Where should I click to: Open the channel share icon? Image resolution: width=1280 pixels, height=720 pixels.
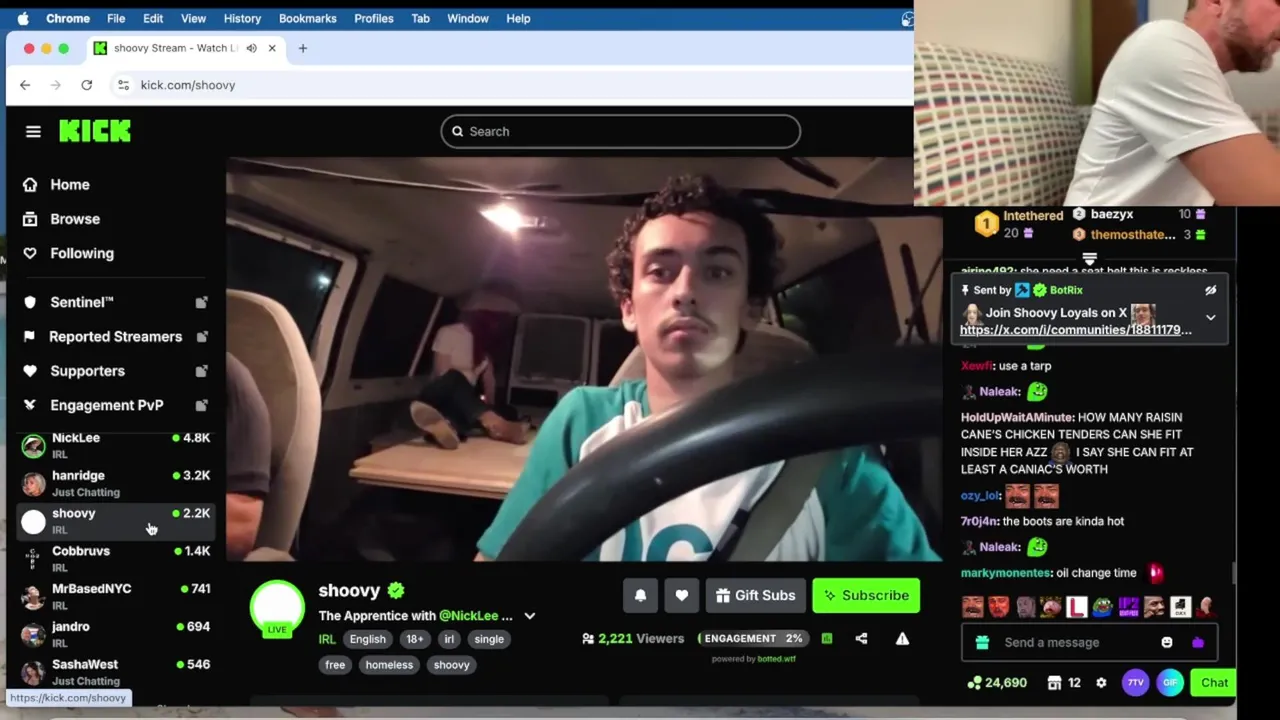[x=861, y=638]
